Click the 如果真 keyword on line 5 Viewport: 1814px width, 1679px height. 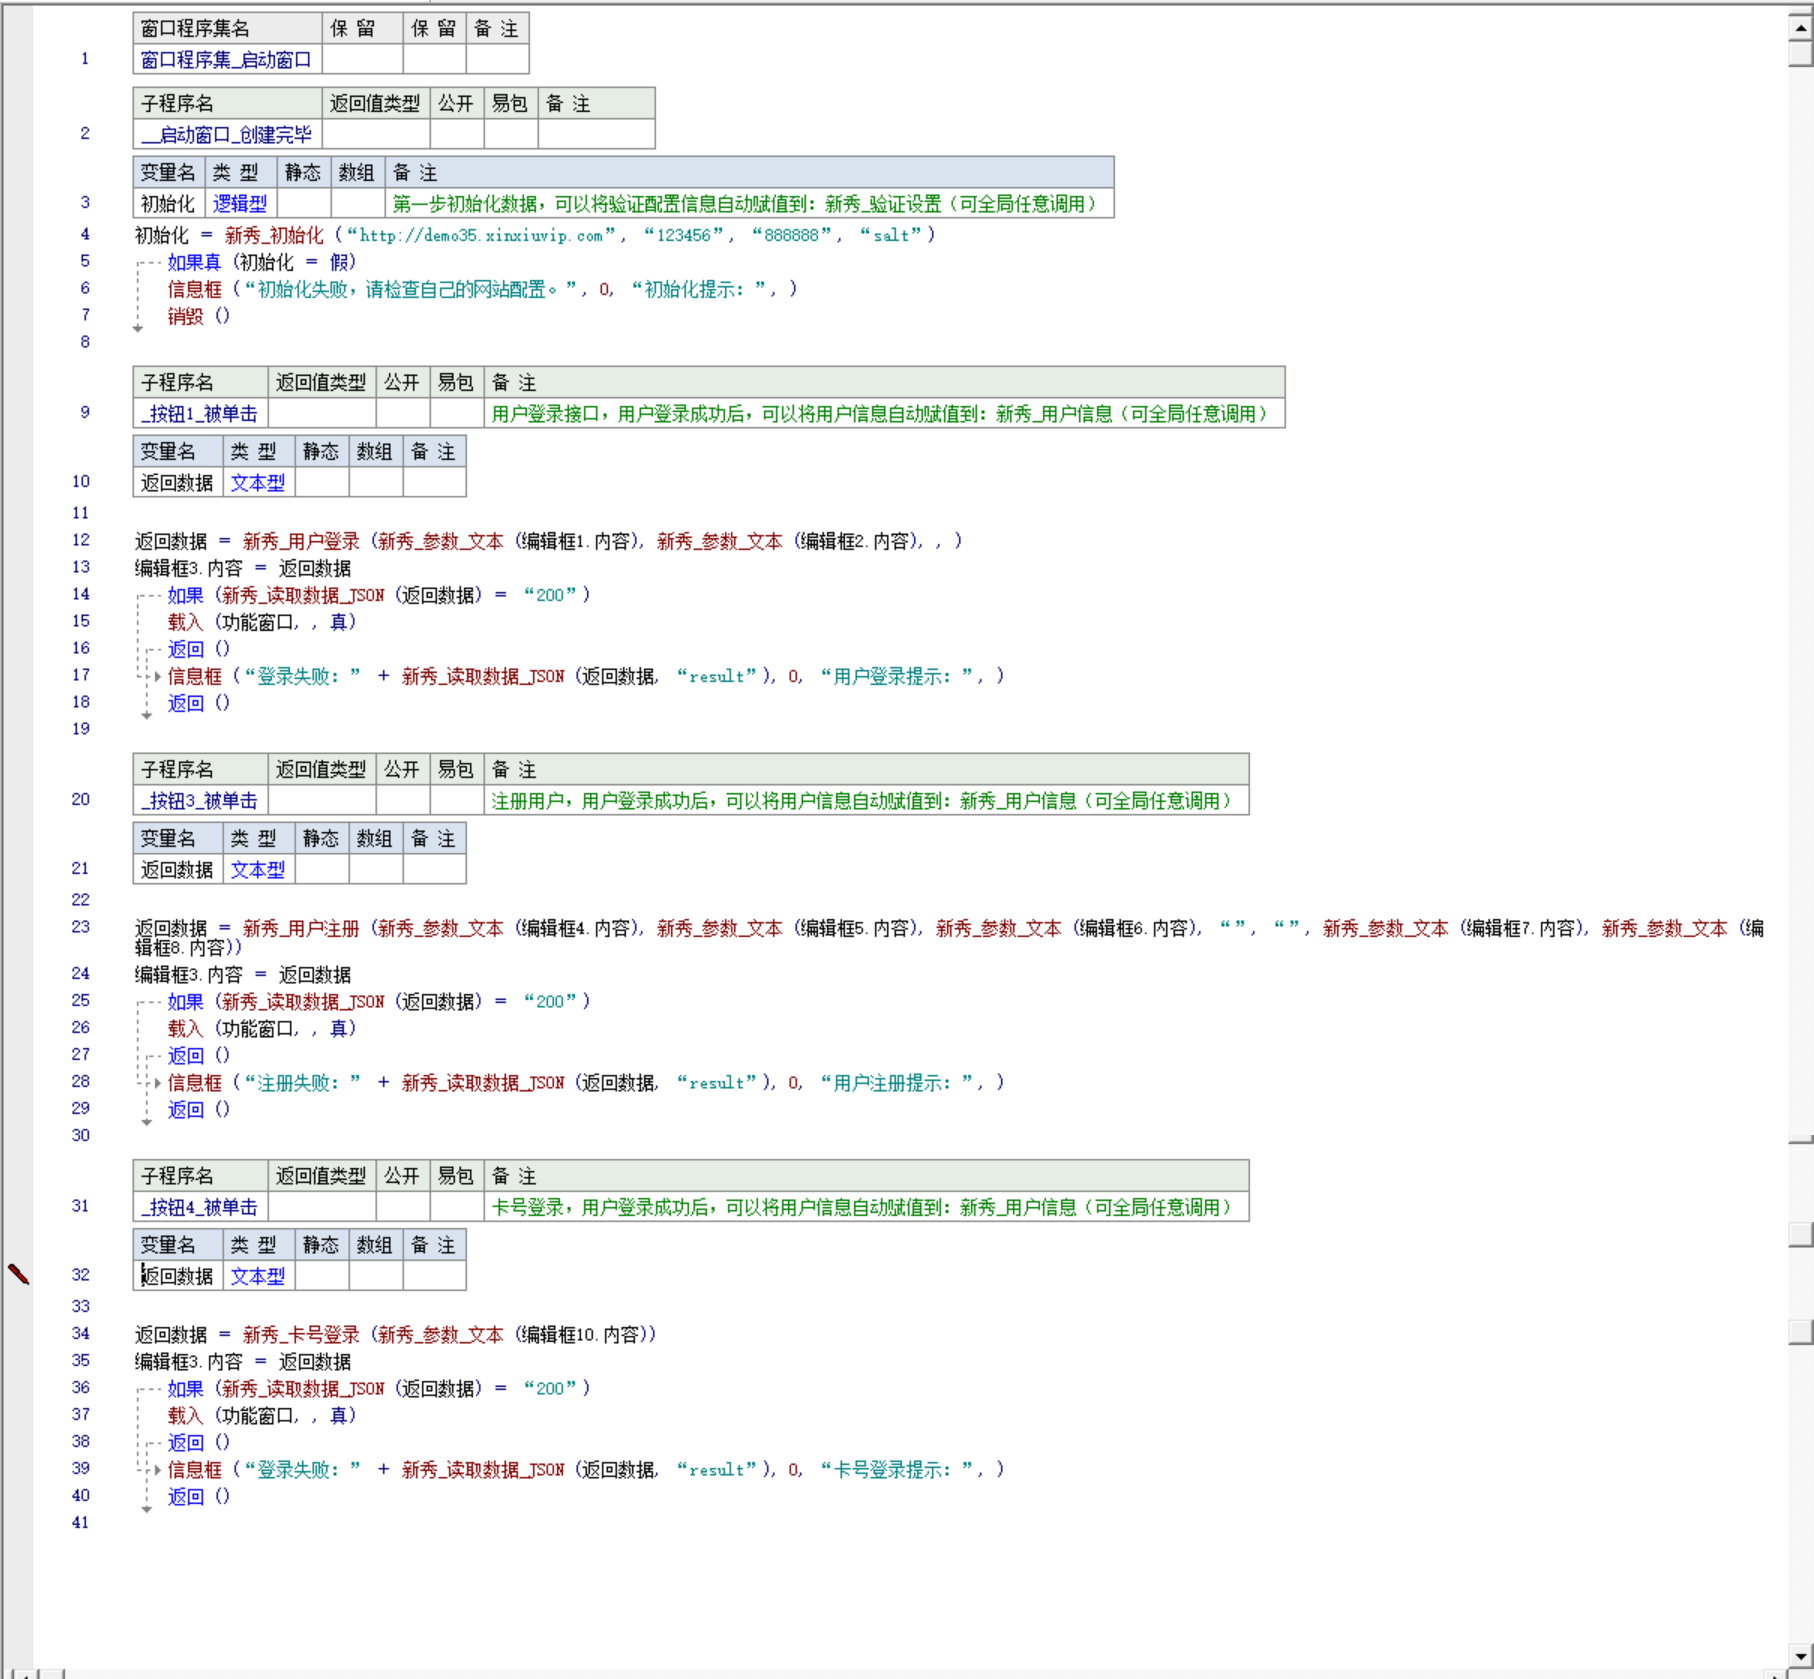[194, 262]
